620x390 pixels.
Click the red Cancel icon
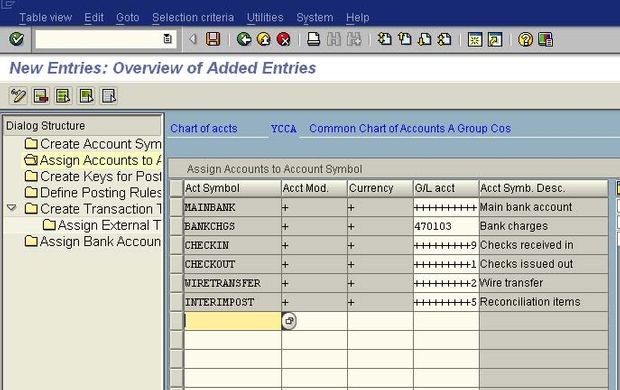click(284, 39)
